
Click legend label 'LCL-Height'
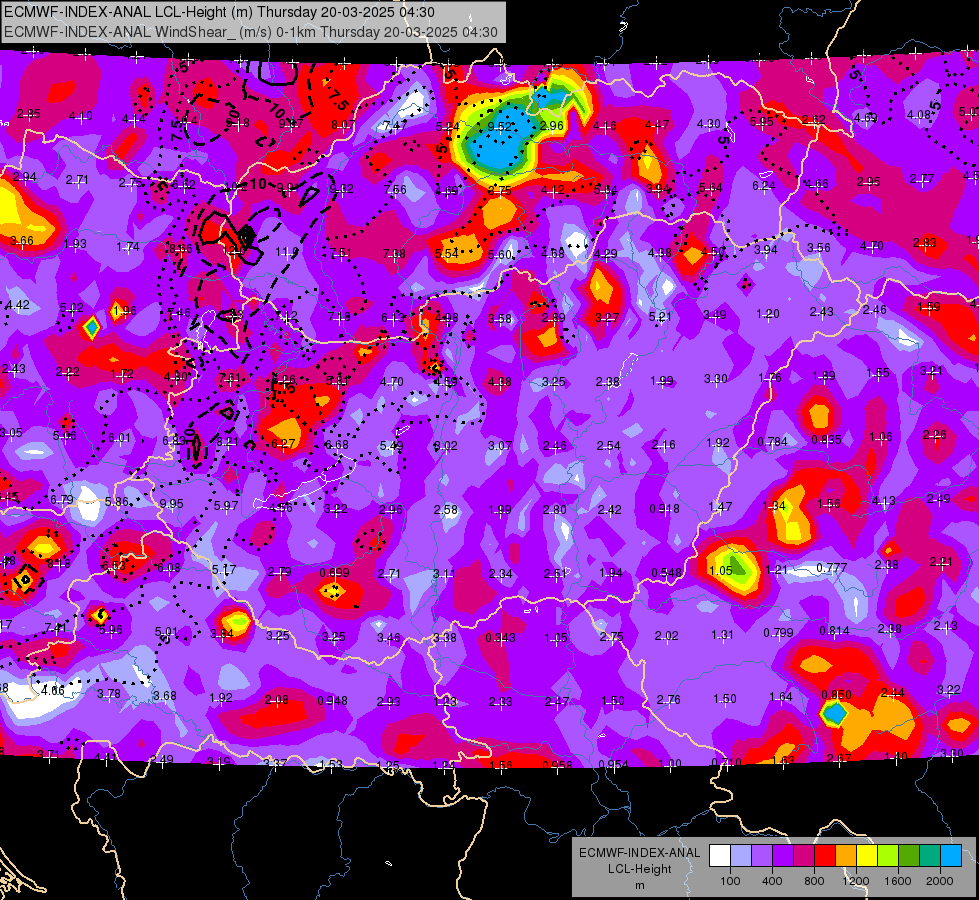coord(639,869)
